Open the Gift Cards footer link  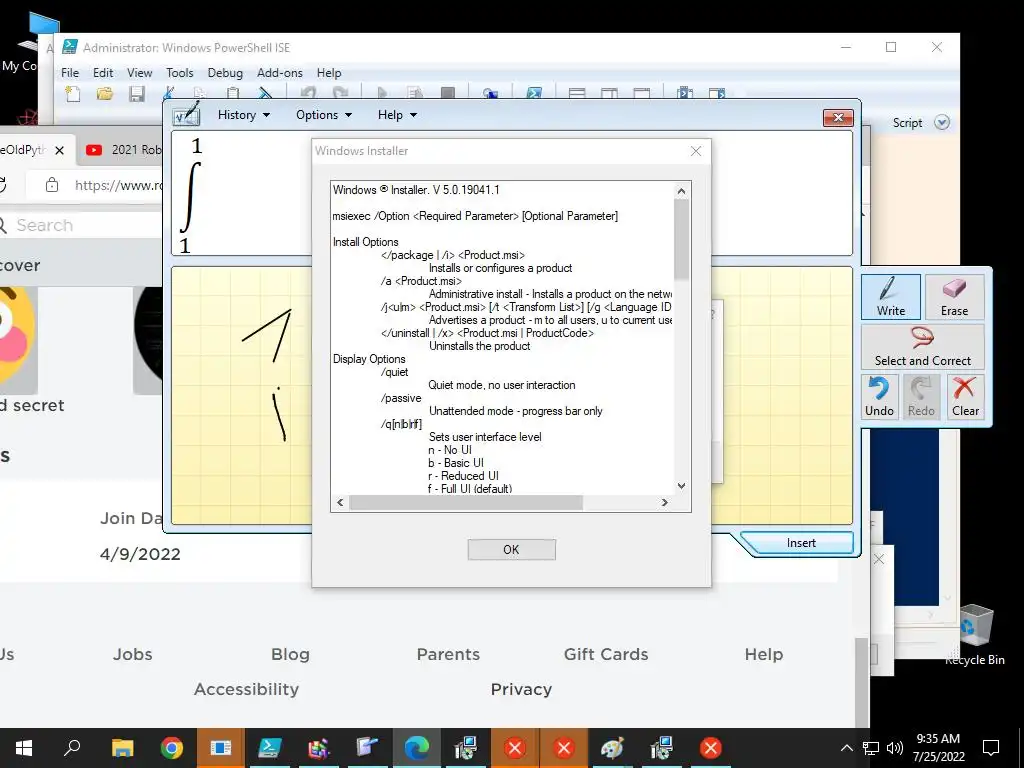(606, 654)
